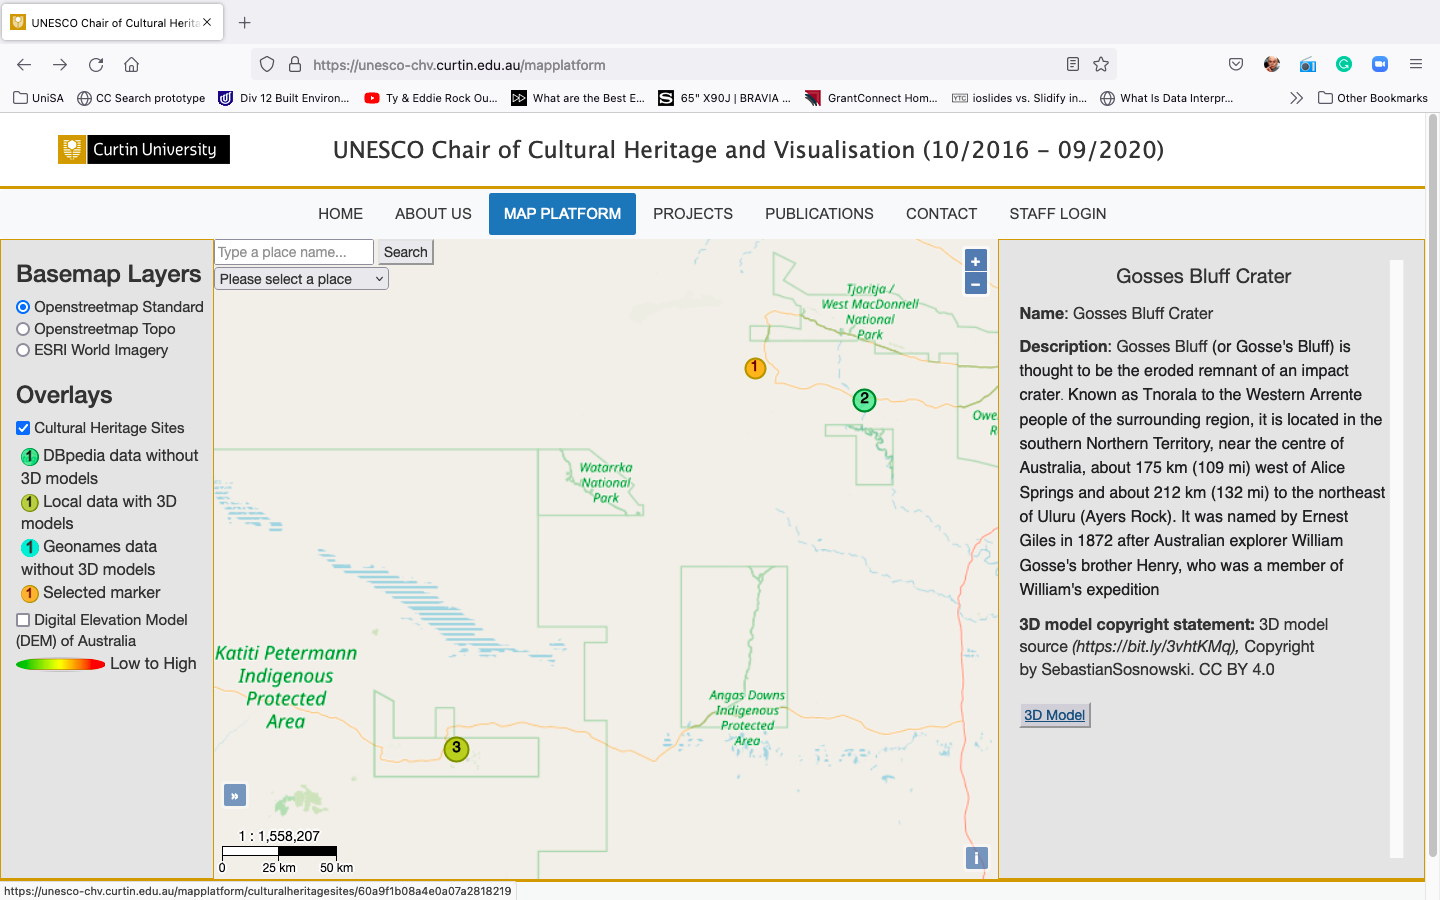The image size is (1440, 900).
Task: Go back with the browser back arrow
Action: (x=24, y=65)
